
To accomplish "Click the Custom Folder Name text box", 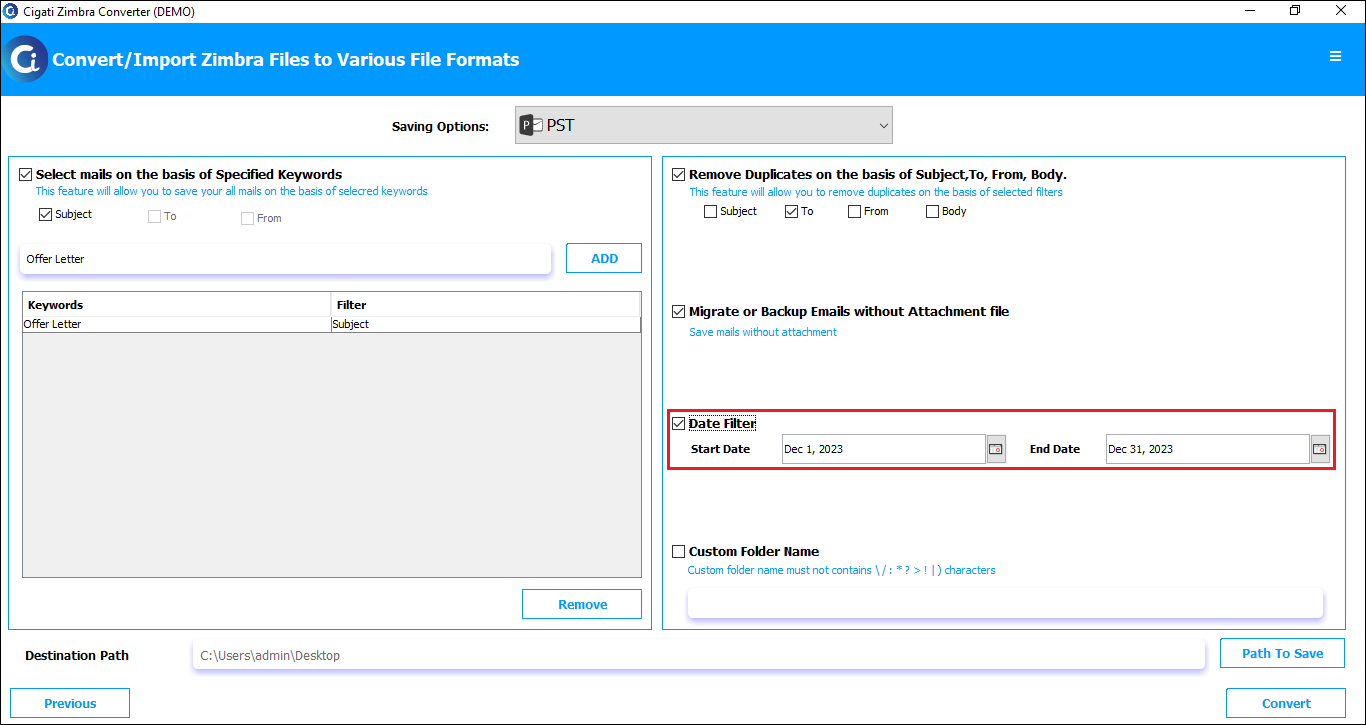I will pos(1005,603).
